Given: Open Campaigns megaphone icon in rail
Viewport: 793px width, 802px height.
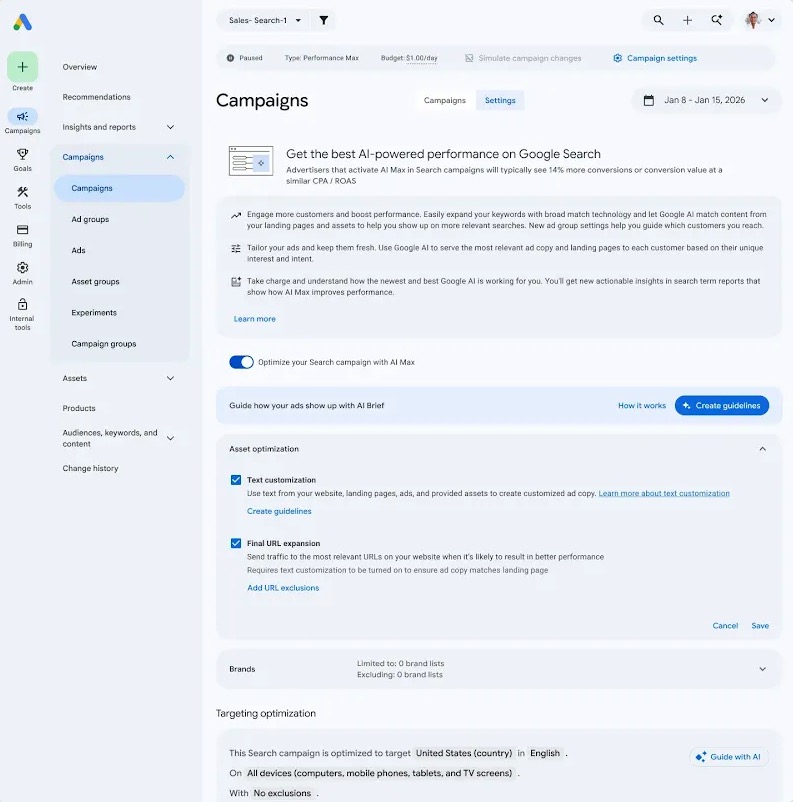Looking at the screenshot, I should [x=23, y=117].
